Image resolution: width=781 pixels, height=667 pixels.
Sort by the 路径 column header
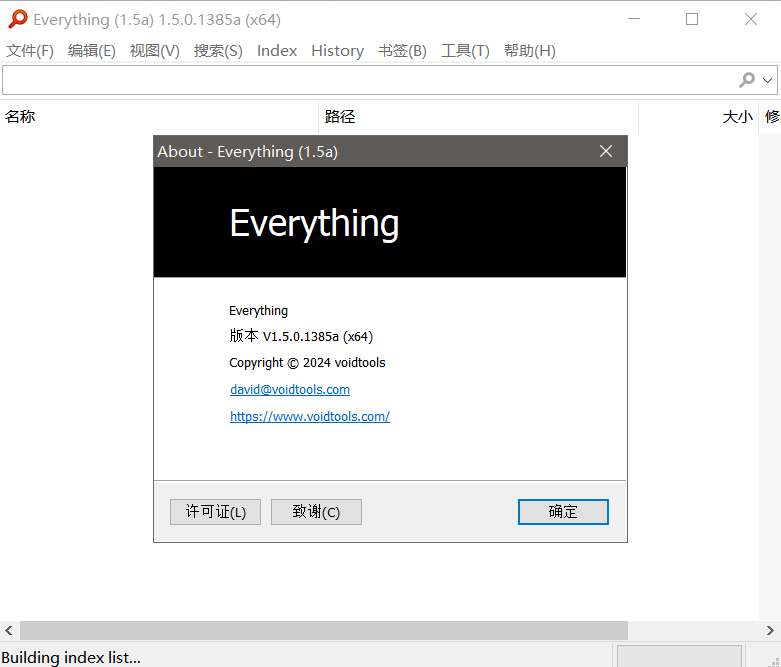[478, 117]
